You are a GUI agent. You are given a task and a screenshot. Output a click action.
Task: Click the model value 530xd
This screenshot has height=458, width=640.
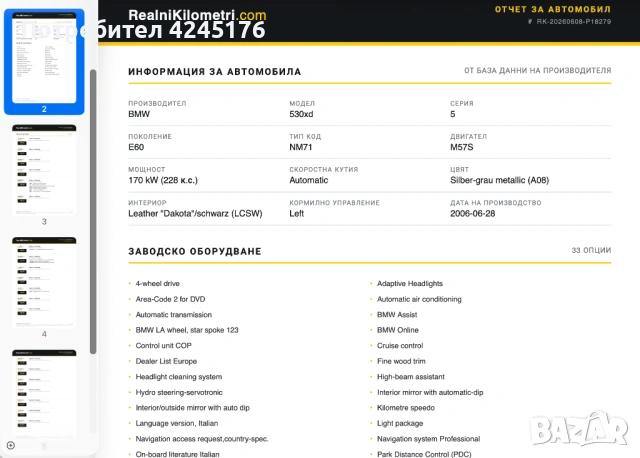coord(301,114)
